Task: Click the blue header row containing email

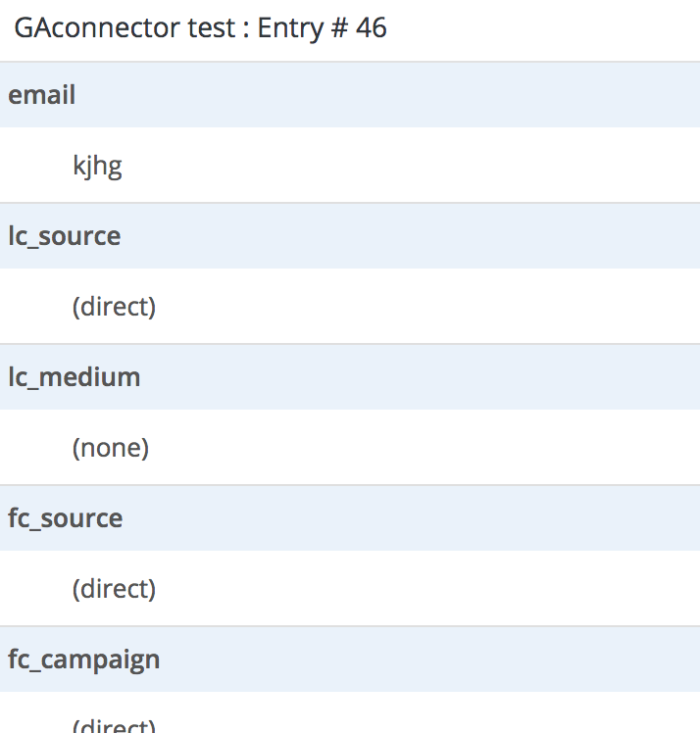Action: pos(400,95)
